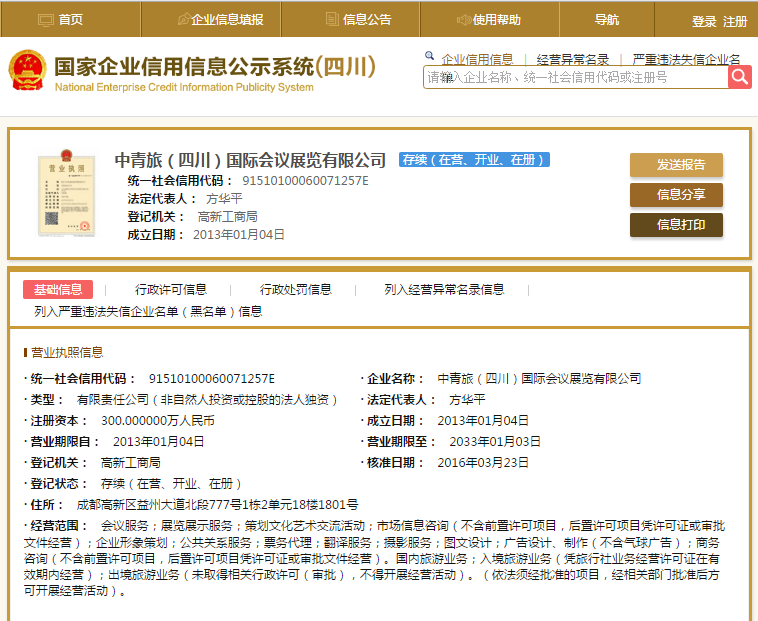758x621 pixels.
Task: Click the 营业执照信息 section heading
Action: coord(67,352)
